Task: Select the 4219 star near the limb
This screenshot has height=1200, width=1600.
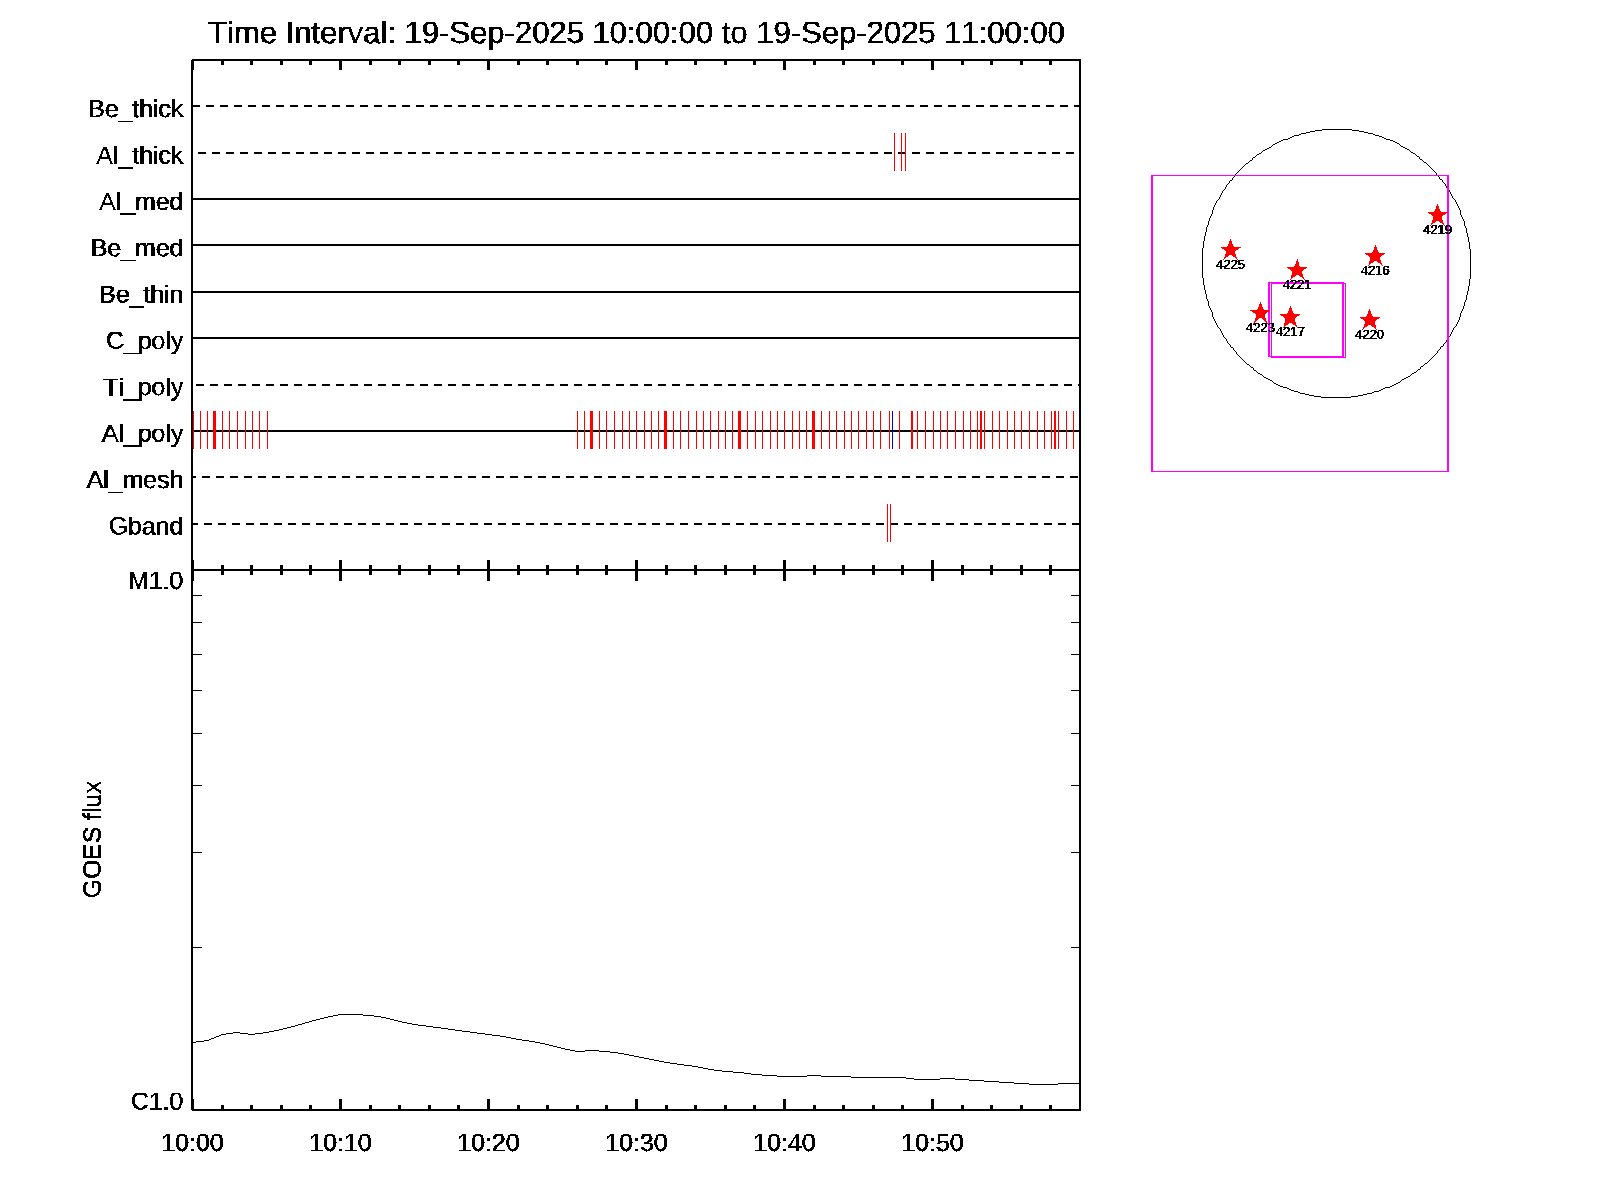Action: (1436, 215)
